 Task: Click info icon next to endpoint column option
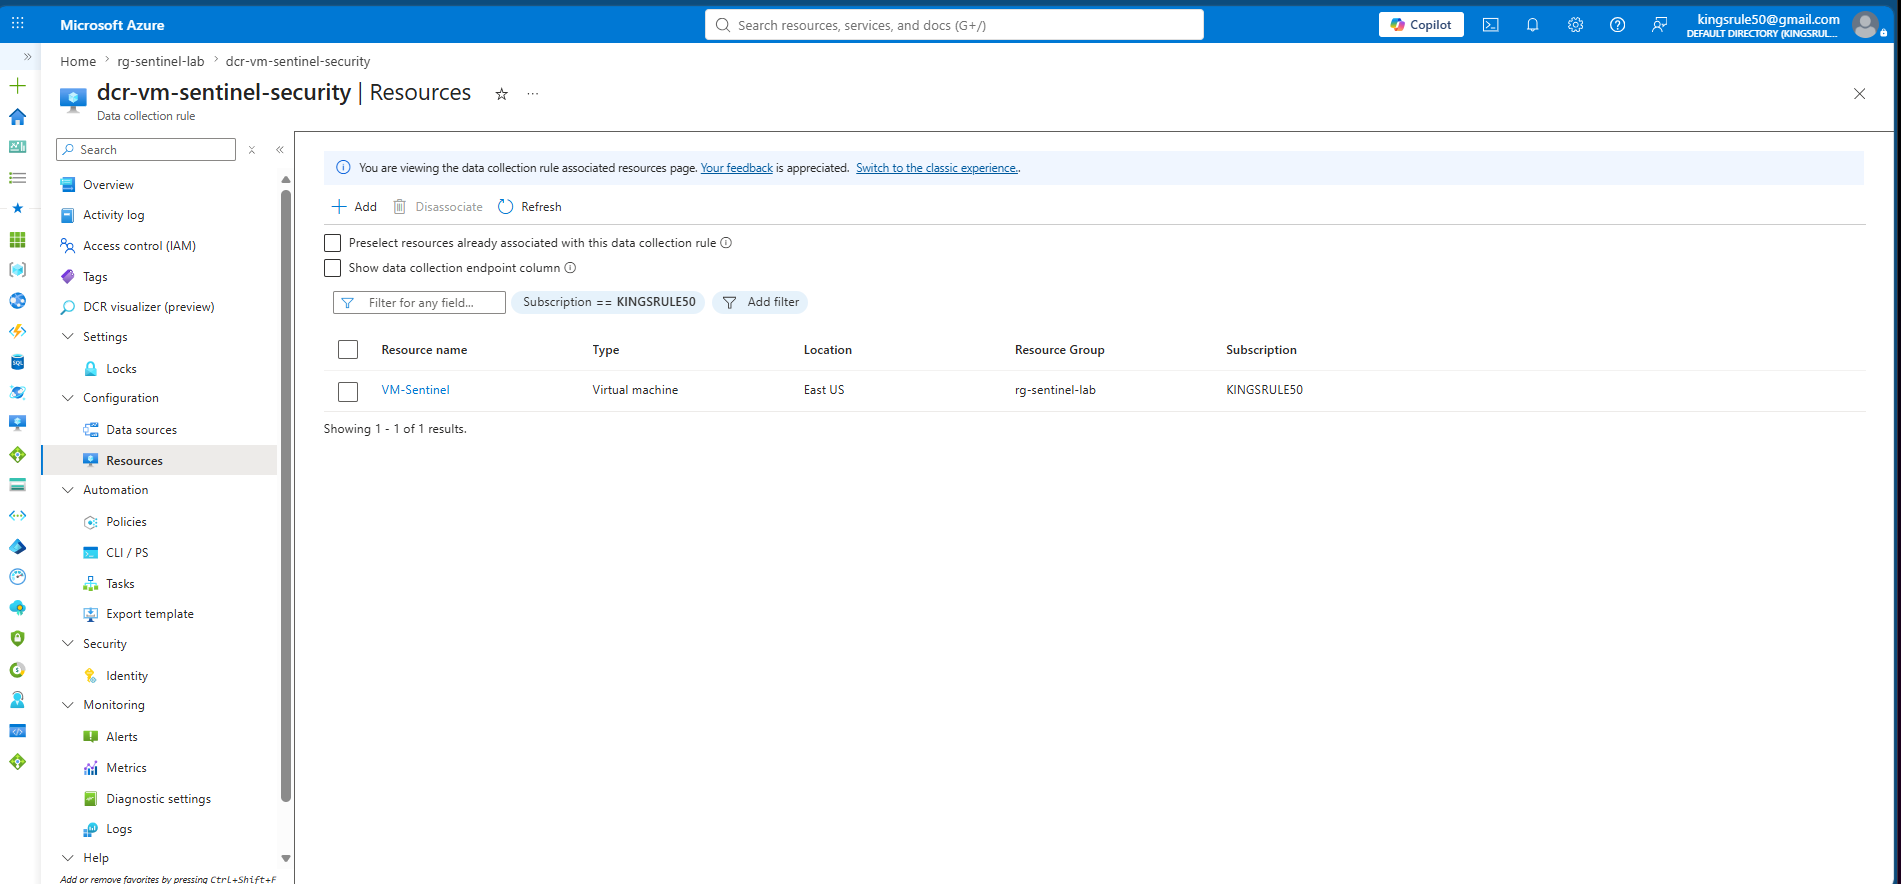(x=570, y=268)
